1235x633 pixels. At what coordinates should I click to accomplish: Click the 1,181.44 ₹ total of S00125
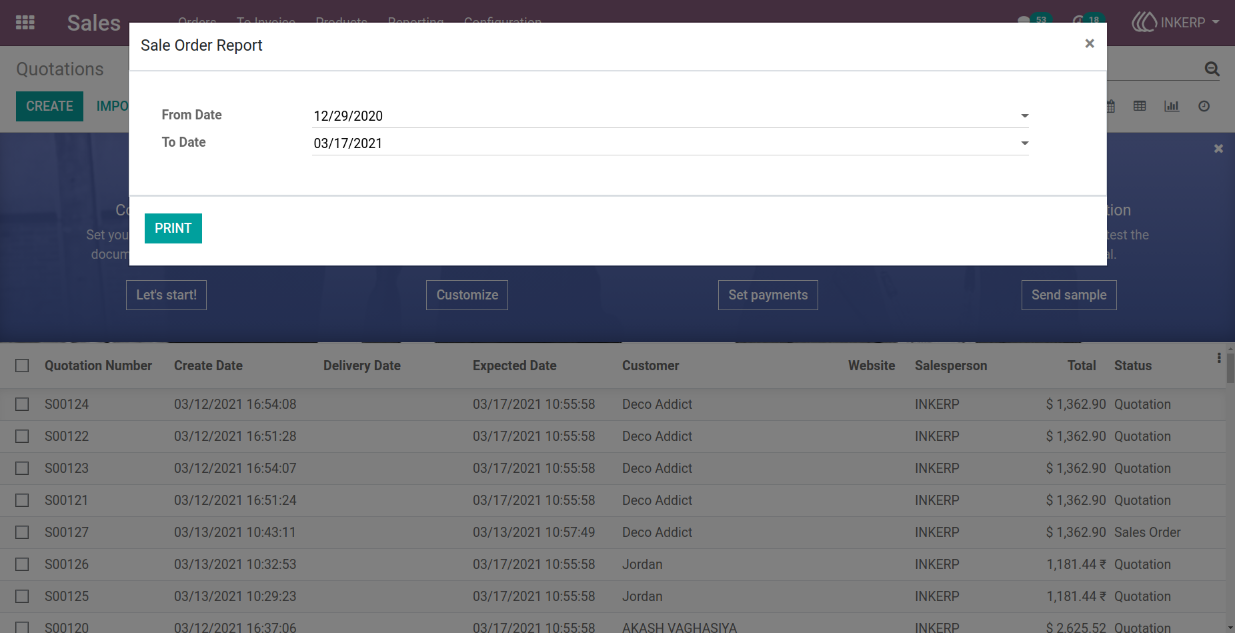1076,597
